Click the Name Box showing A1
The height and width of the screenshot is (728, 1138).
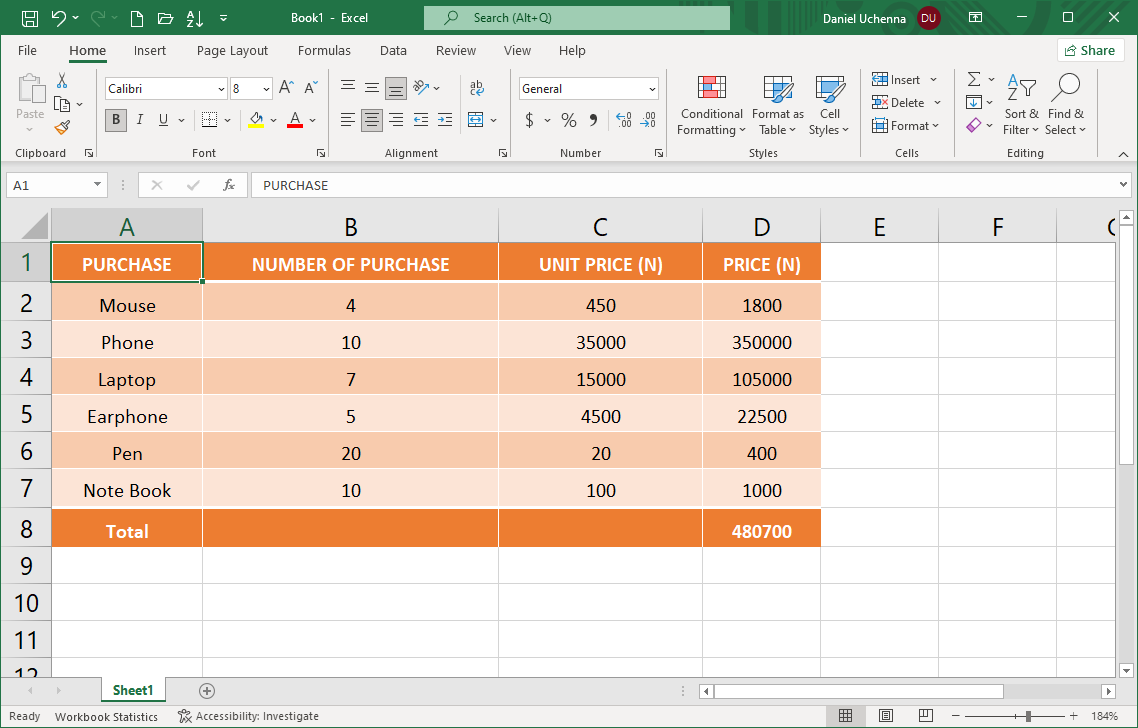(x=48, y=185)
